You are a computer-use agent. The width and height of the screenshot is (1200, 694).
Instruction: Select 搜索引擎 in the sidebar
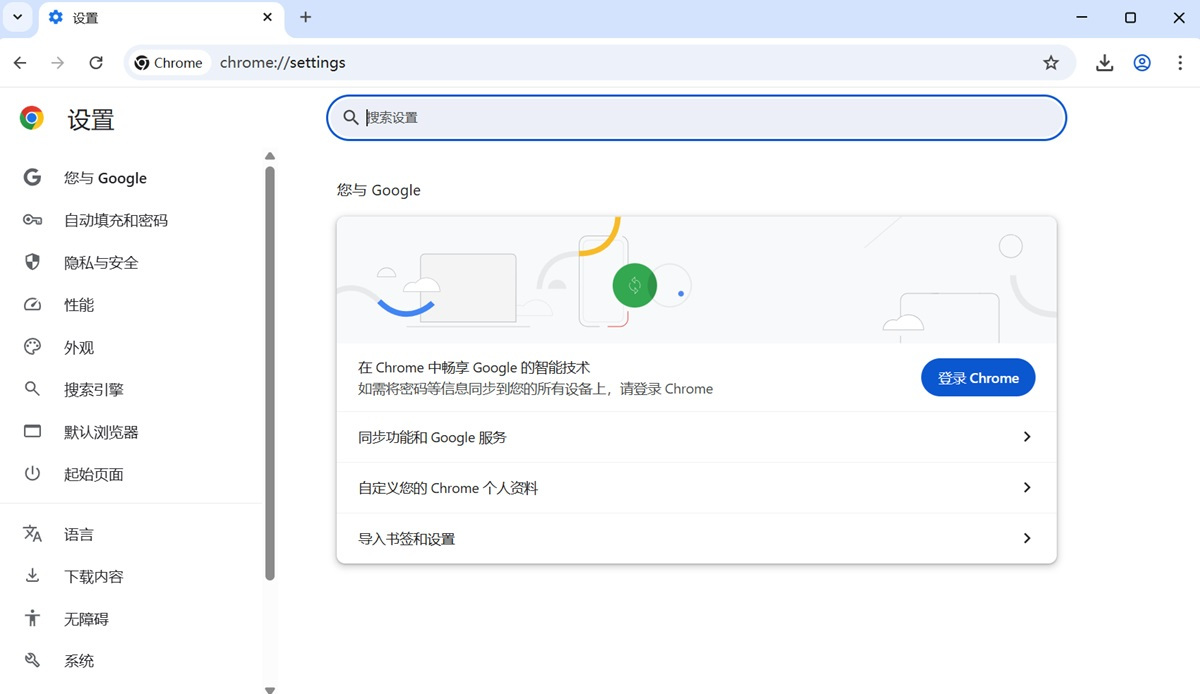click(x=92, y=389)
